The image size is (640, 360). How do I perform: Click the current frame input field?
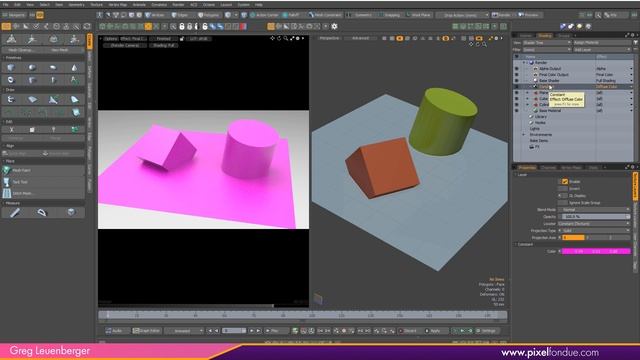[234, 331]
